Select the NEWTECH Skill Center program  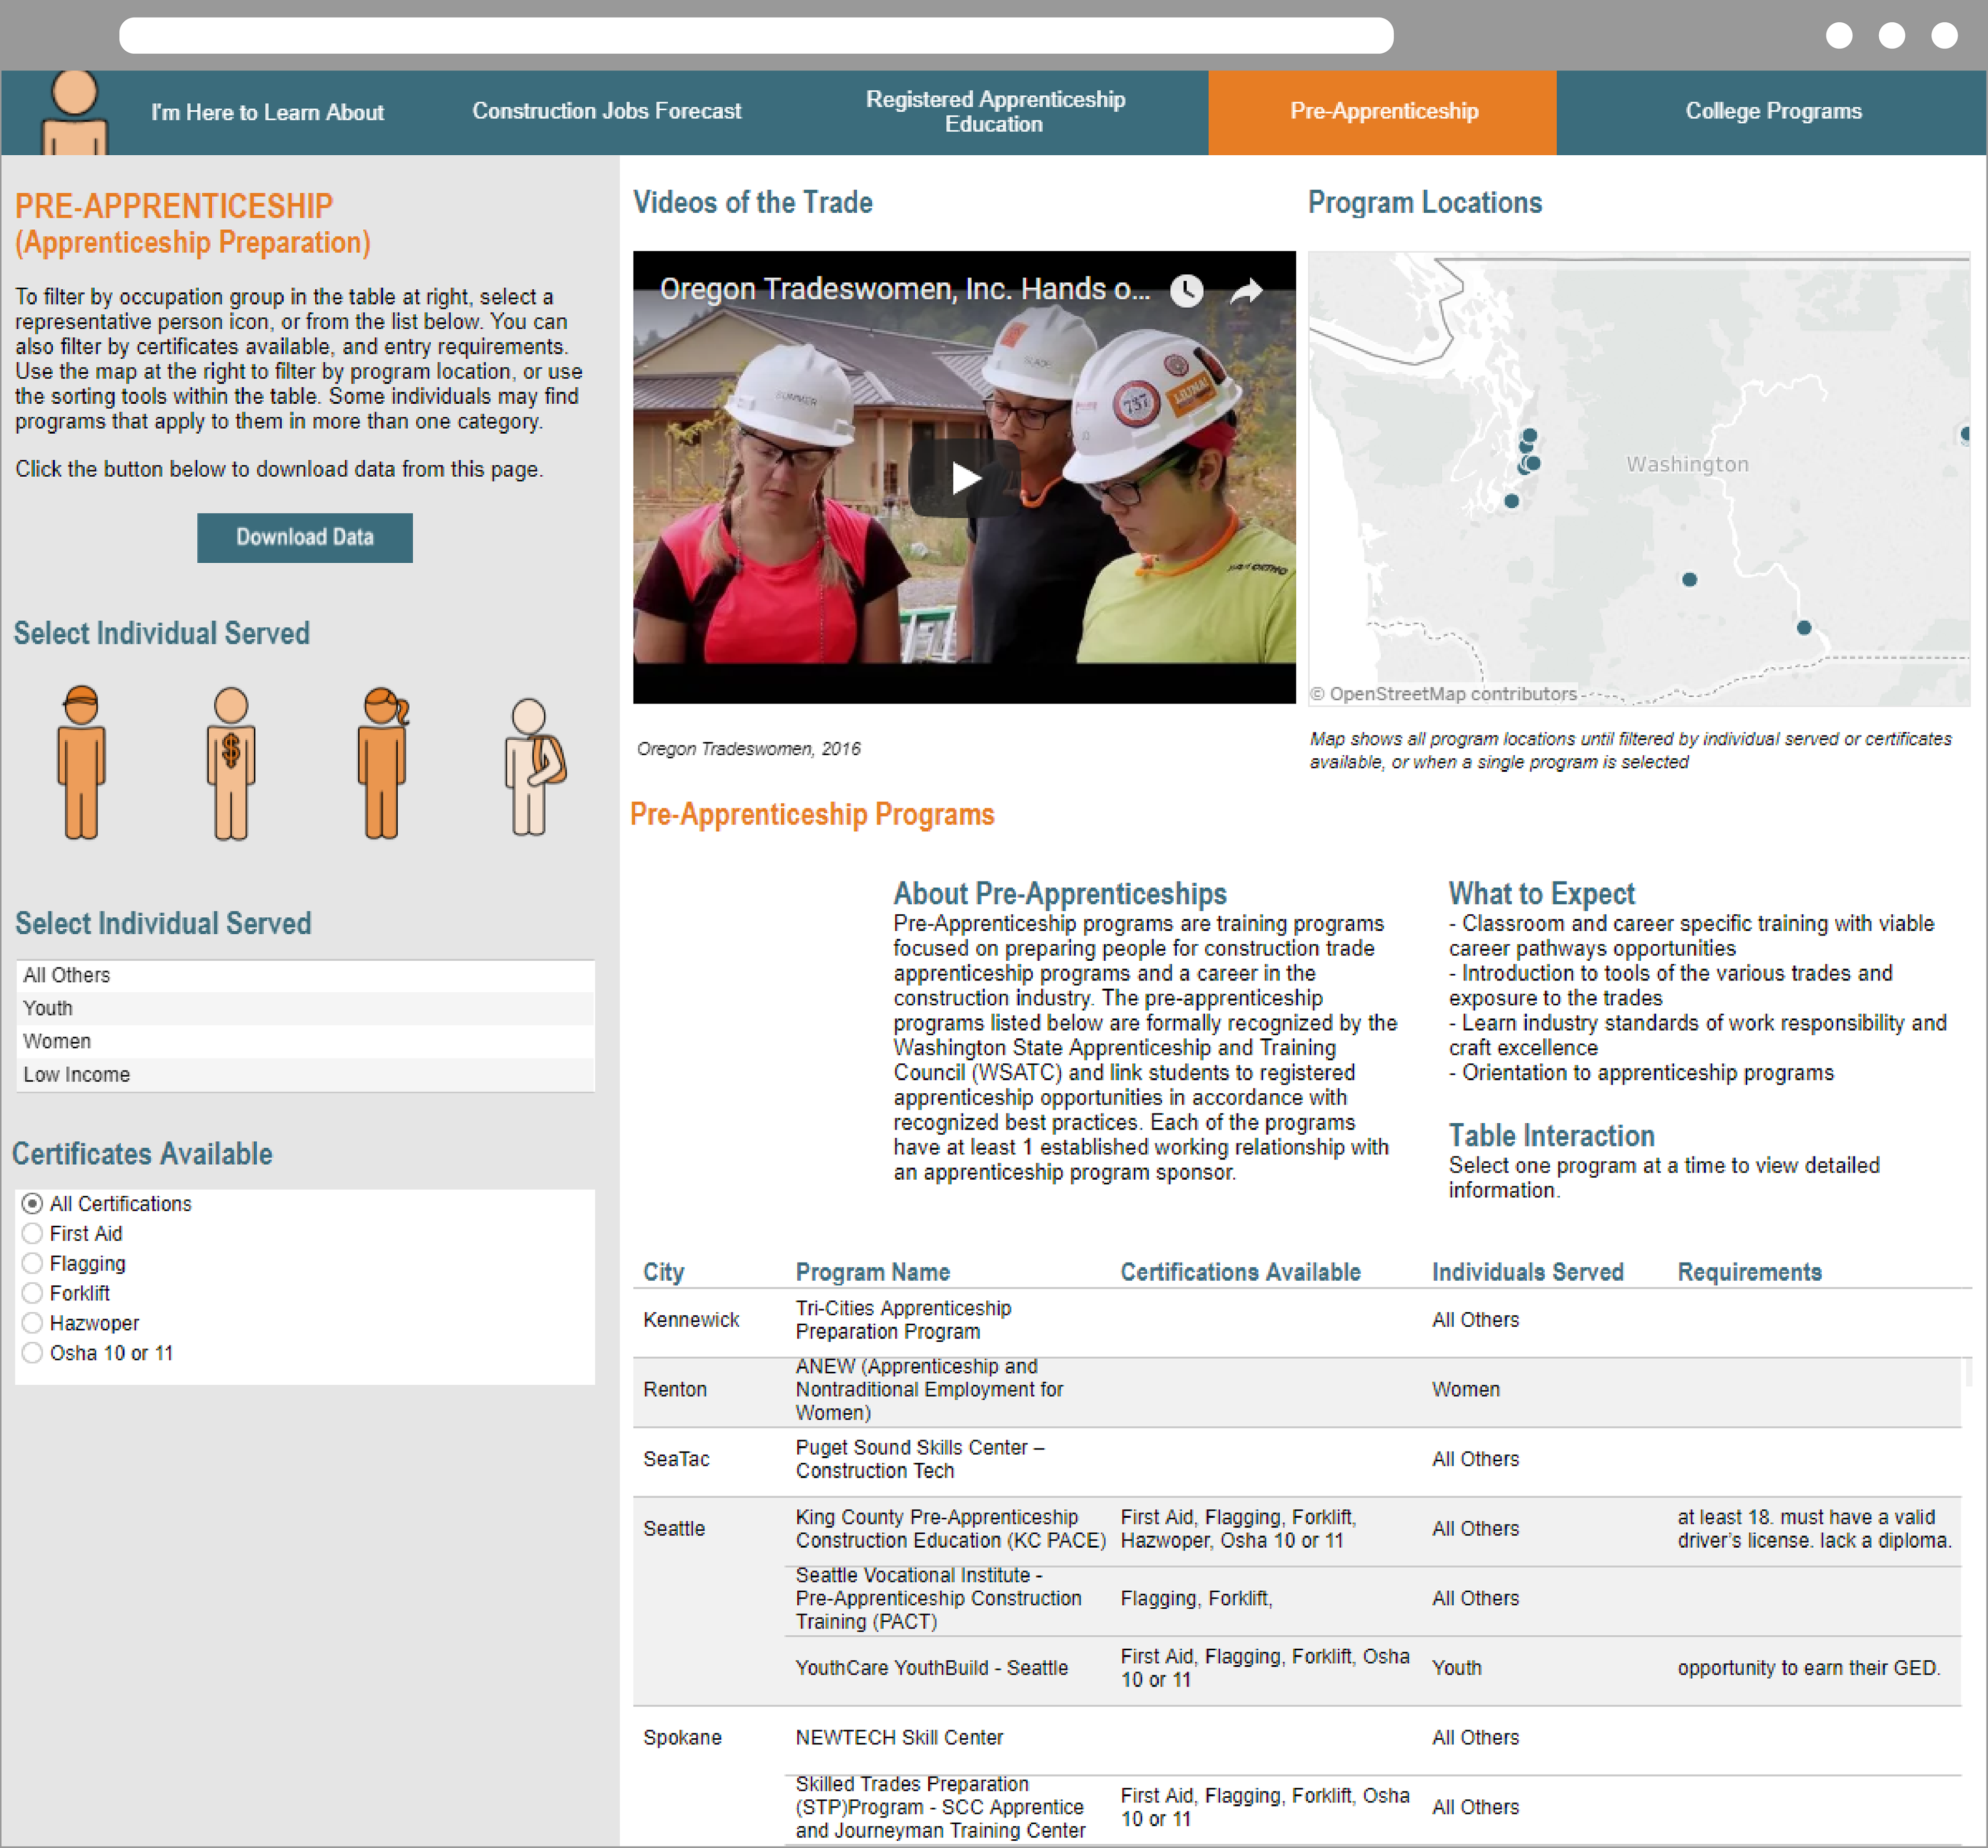(x=899, y=1738)
